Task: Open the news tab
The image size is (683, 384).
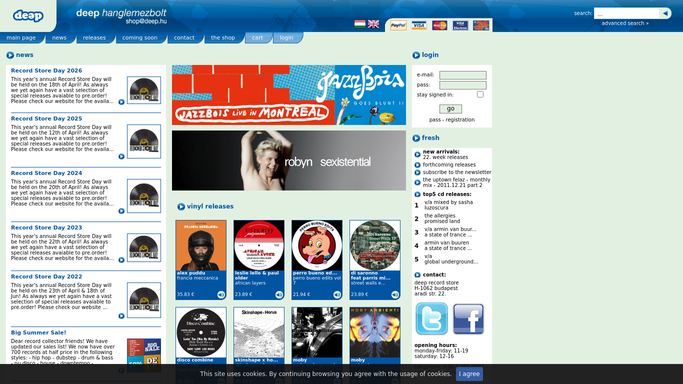Action: click(59, 38)
